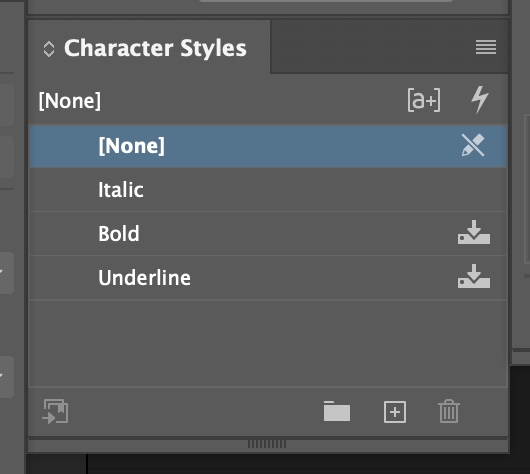The image size is (530, 474).
Task: Select the Bold character style
Action: (268, 234)
